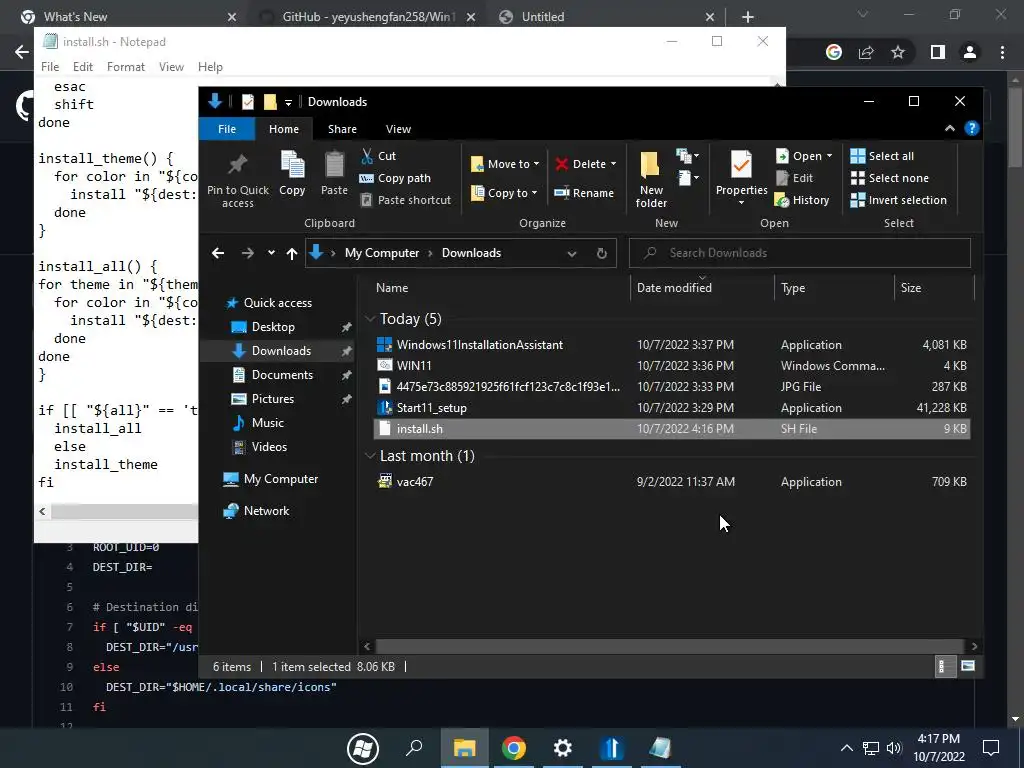Click the Copy icon in Clipboard group
Screen dimensions: 1024x768
[292, 174]
